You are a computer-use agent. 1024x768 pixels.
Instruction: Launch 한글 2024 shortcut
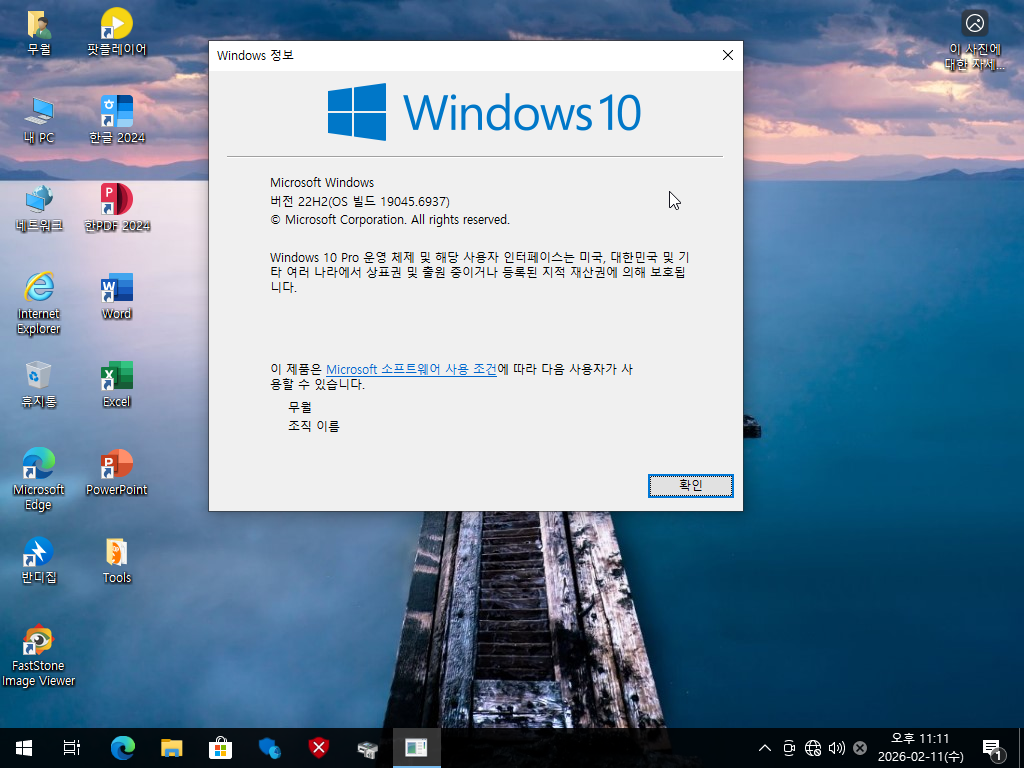click(117, 120)
